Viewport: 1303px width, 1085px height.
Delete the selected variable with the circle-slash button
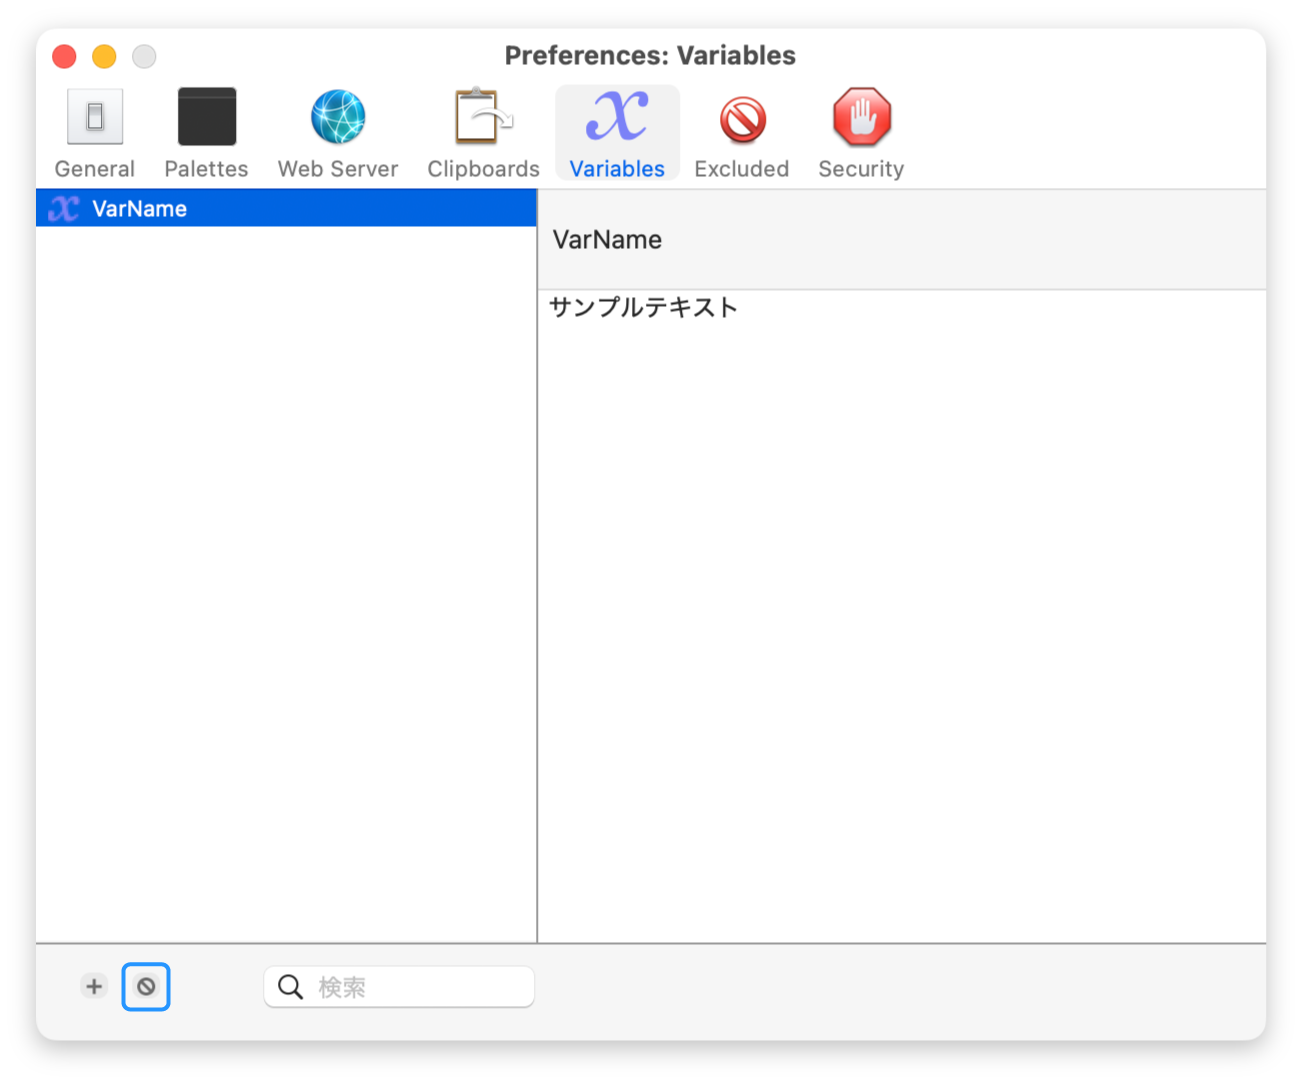(146, 987)
